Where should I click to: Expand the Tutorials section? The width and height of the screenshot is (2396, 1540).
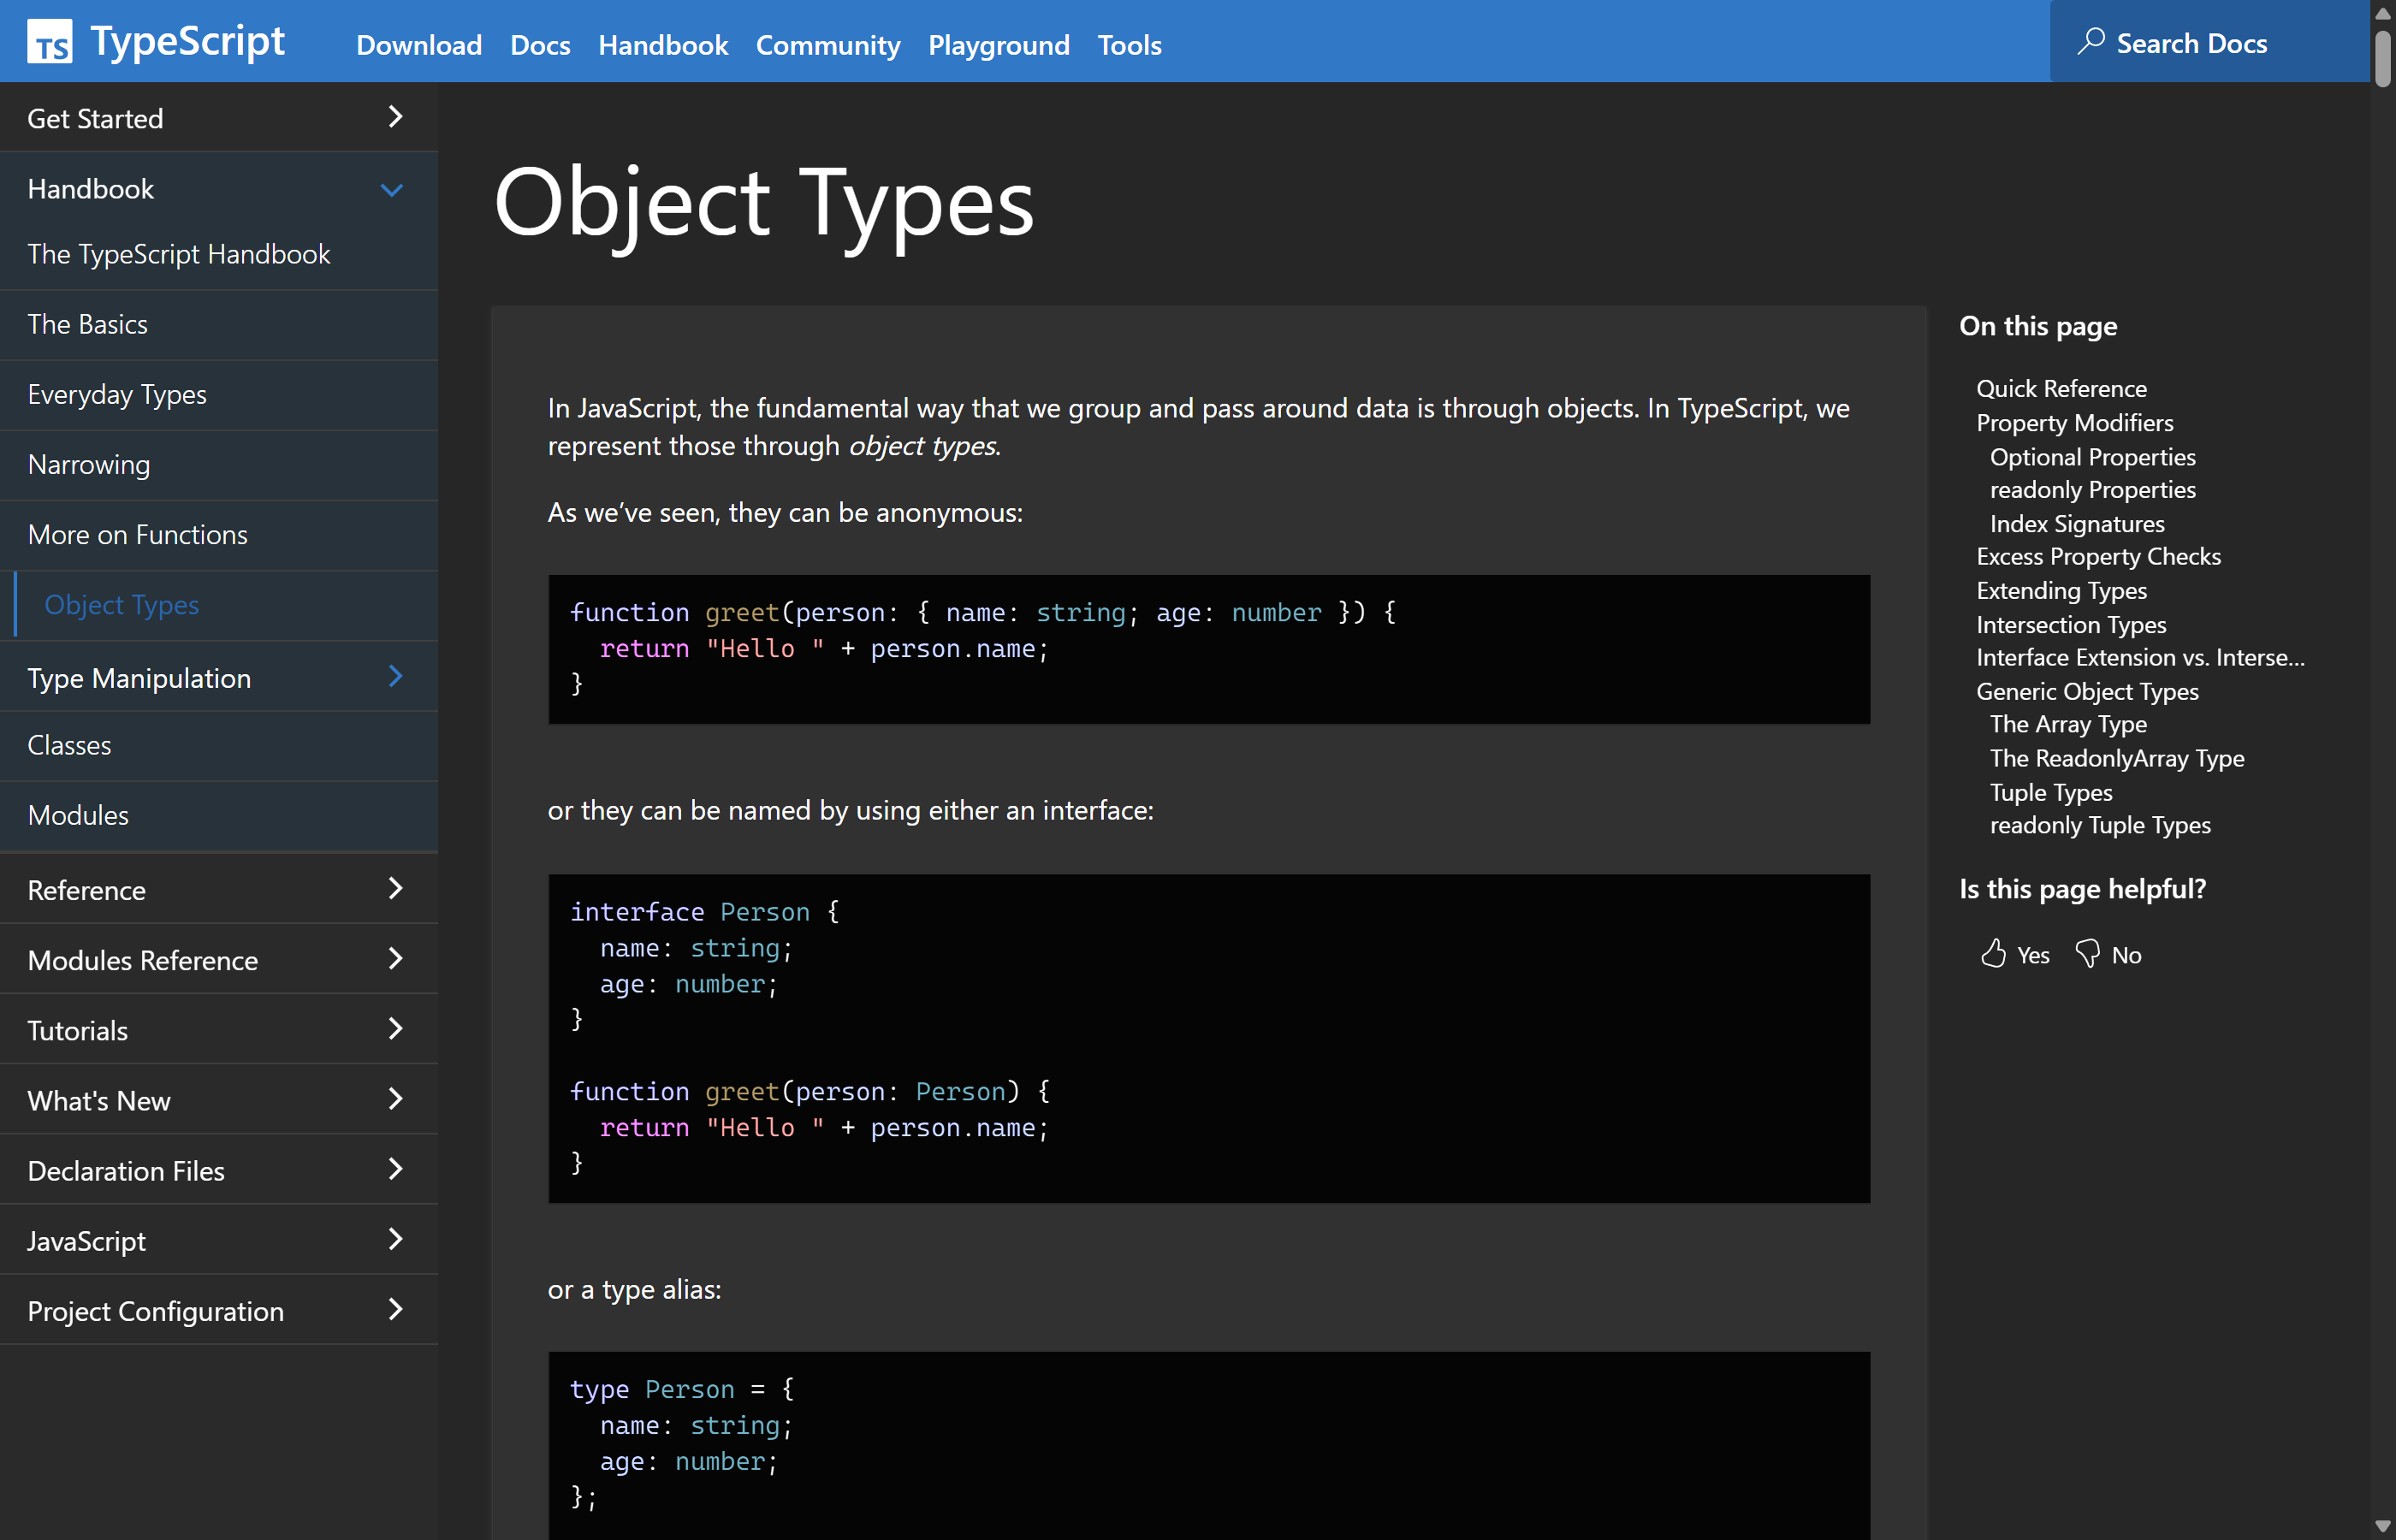pyautogui.click(x=396, y=1029)
